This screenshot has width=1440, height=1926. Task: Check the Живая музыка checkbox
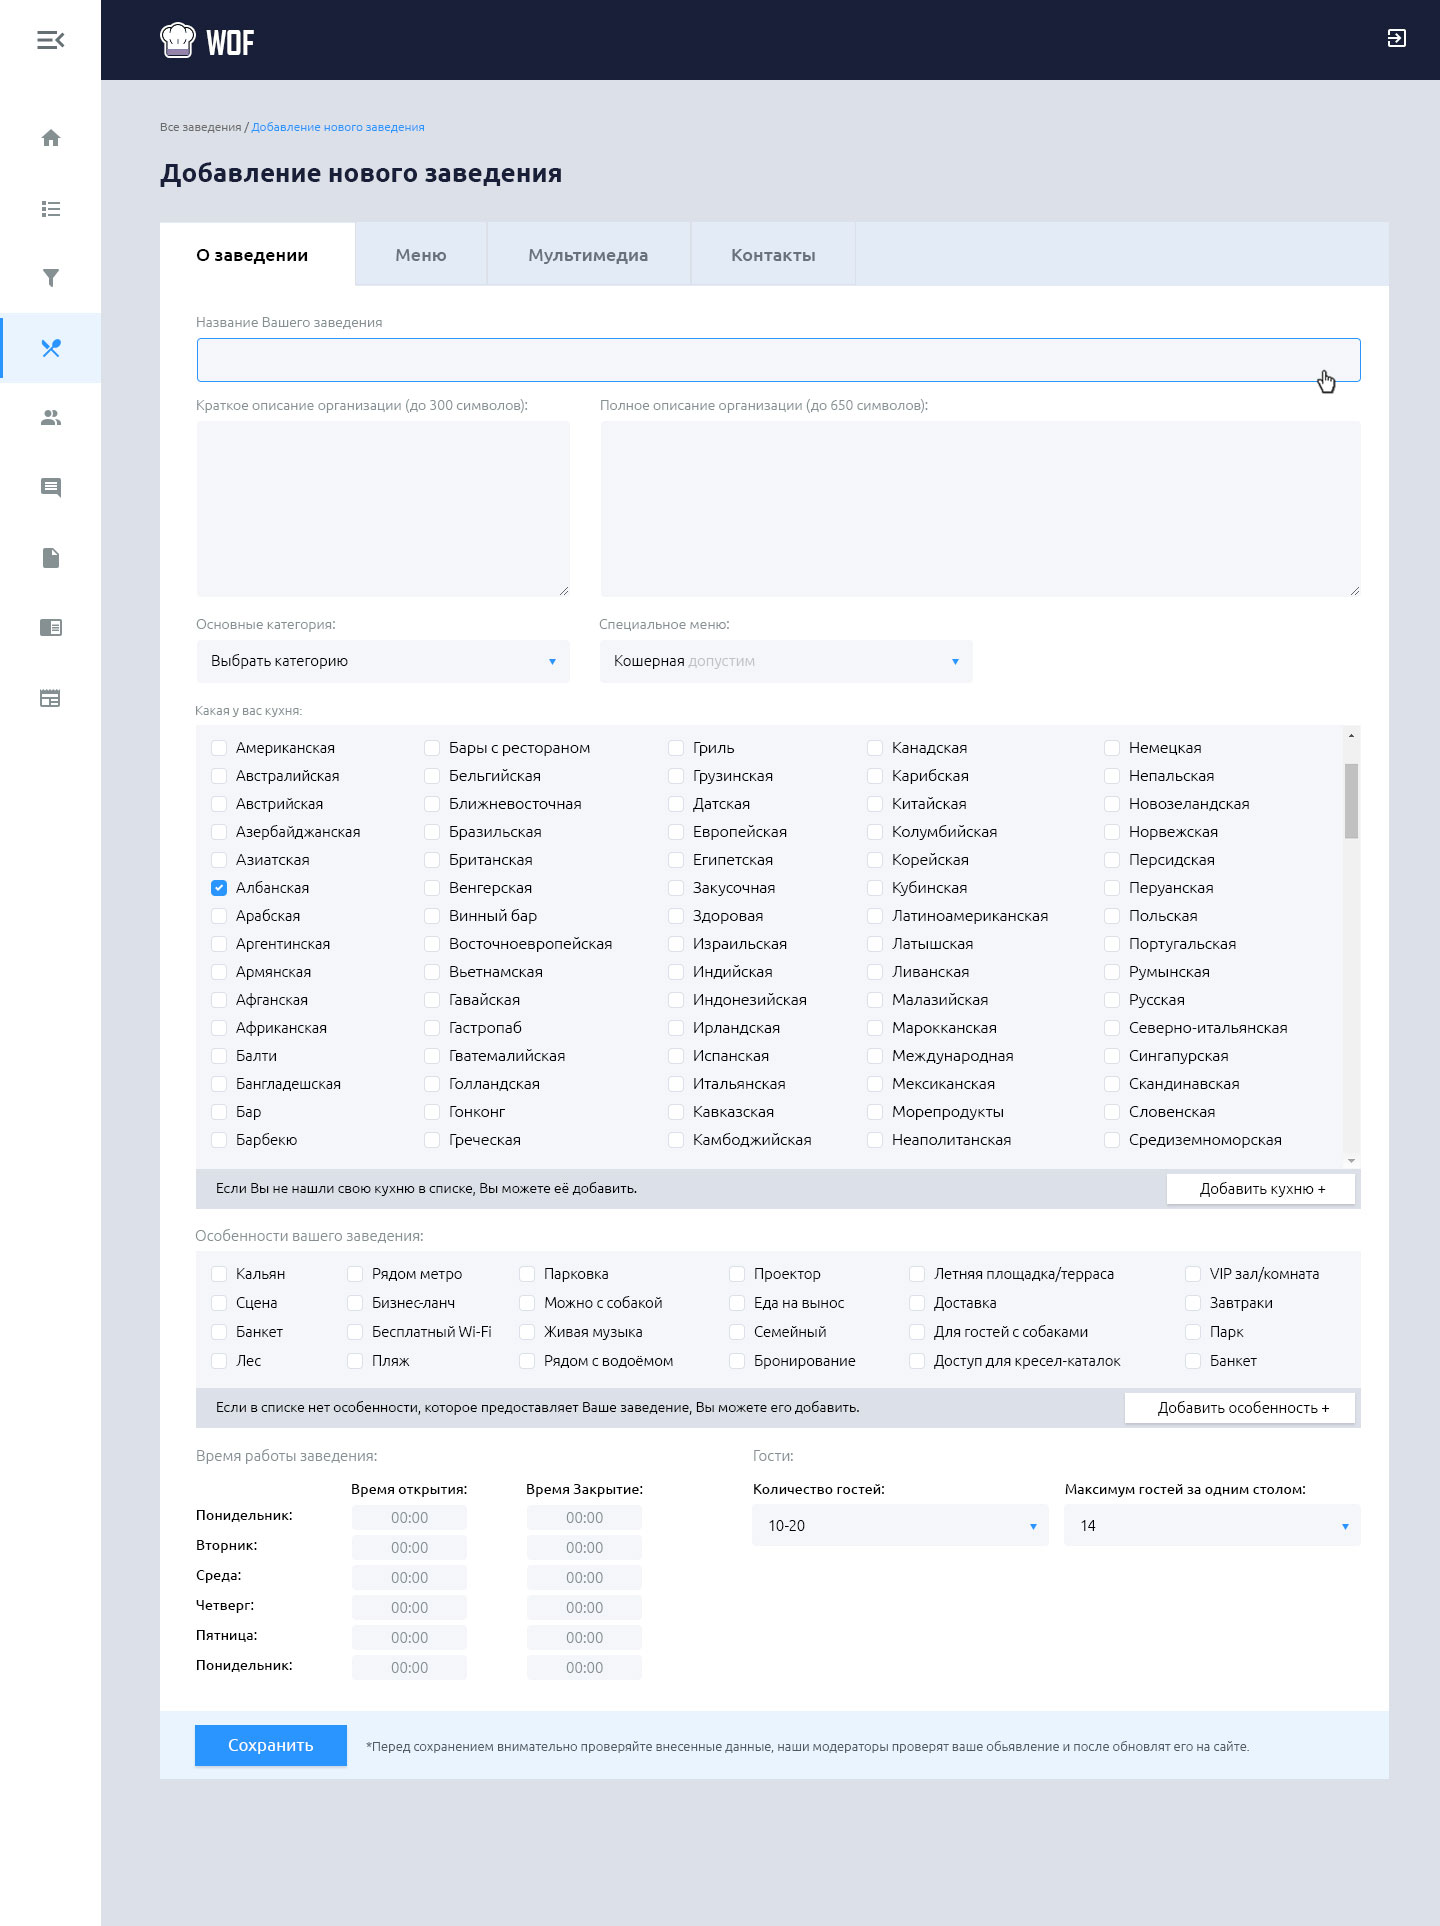pyautogui.click(x=527, y=1332)
